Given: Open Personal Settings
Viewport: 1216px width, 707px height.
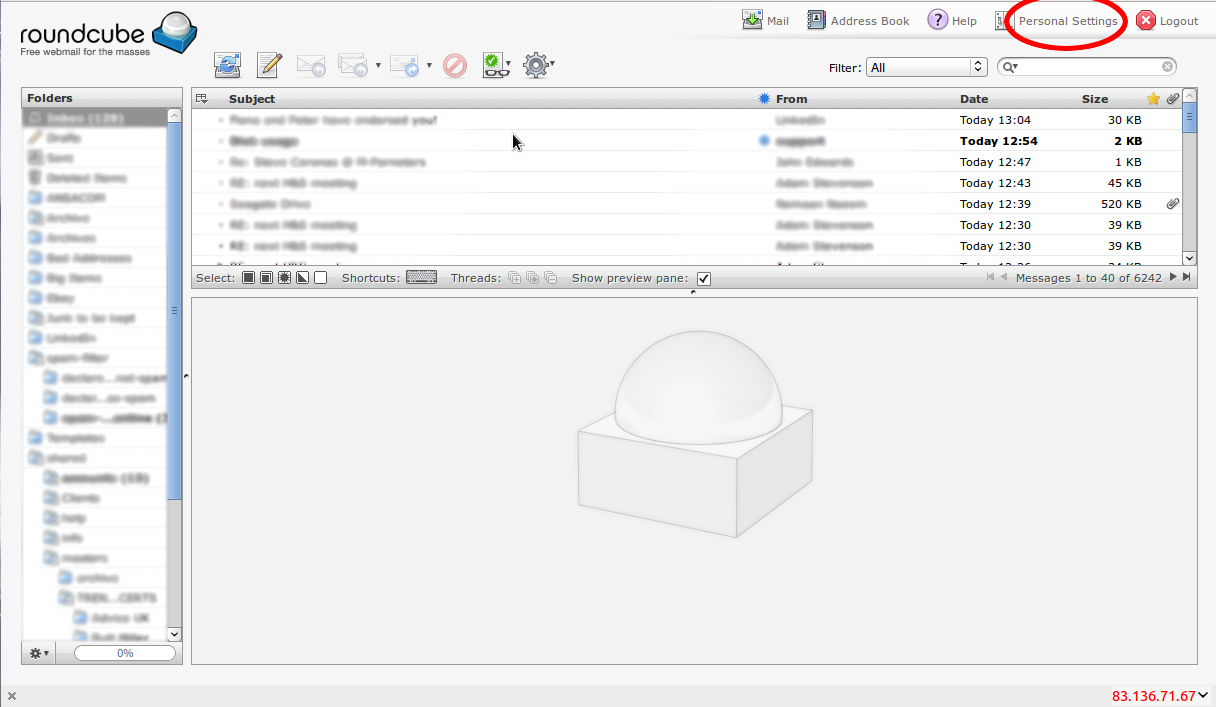Looking at the screenshot, I should click(1067, 21).
